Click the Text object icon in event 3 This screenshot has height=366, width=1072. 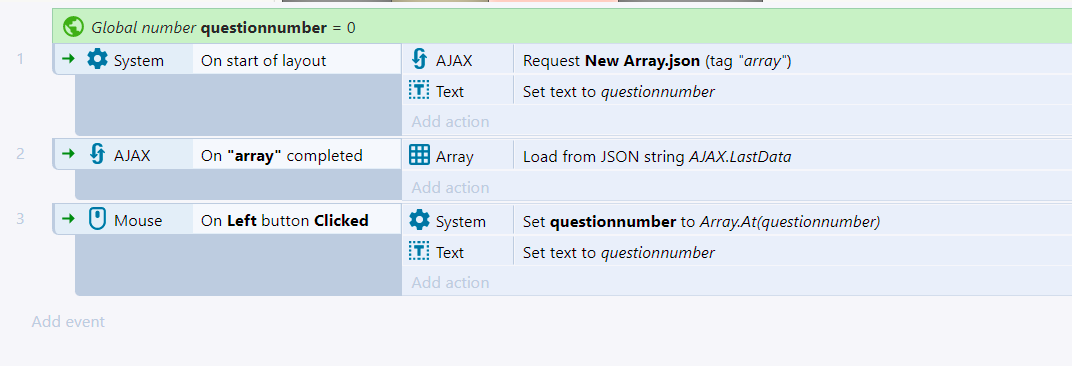pos(419,252)
